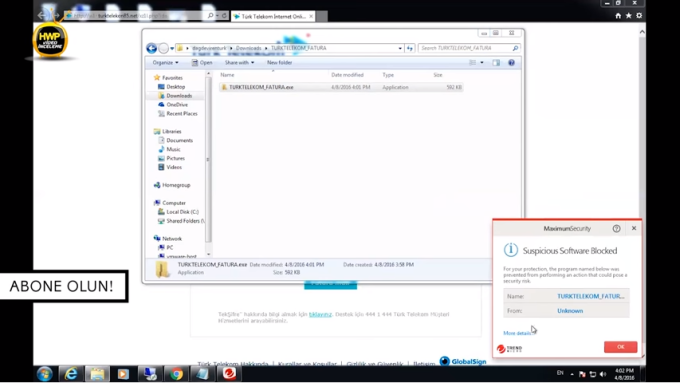Sort files by Type column

pyautogui.click(x=388, y=75)
